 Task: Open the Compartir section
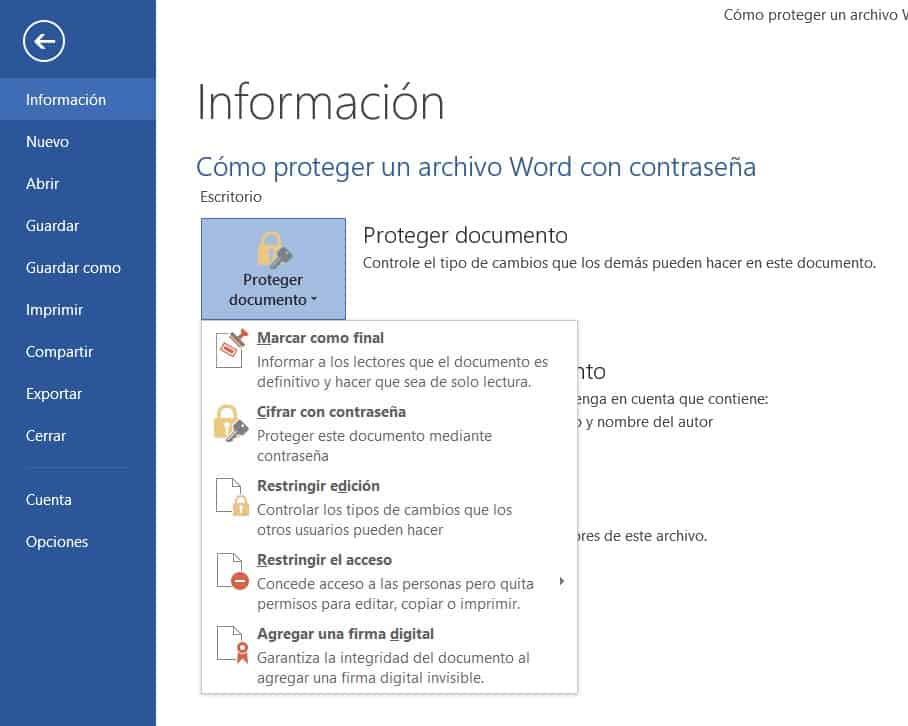[59, 352]
